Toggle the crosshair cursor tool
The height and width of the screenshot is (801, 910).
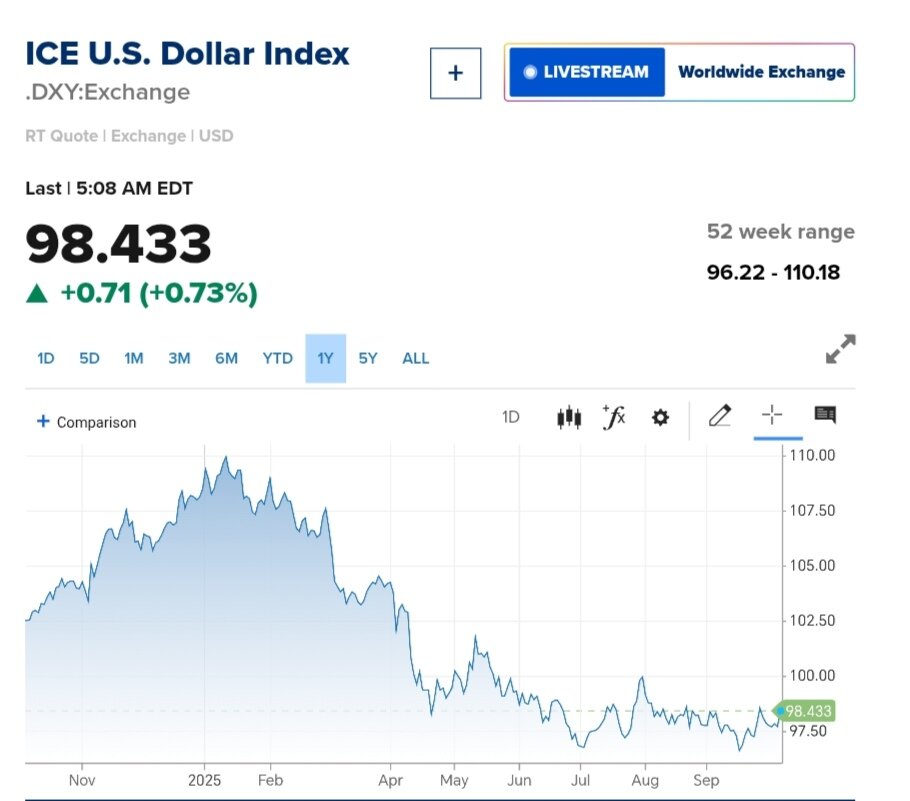point(772,416)
